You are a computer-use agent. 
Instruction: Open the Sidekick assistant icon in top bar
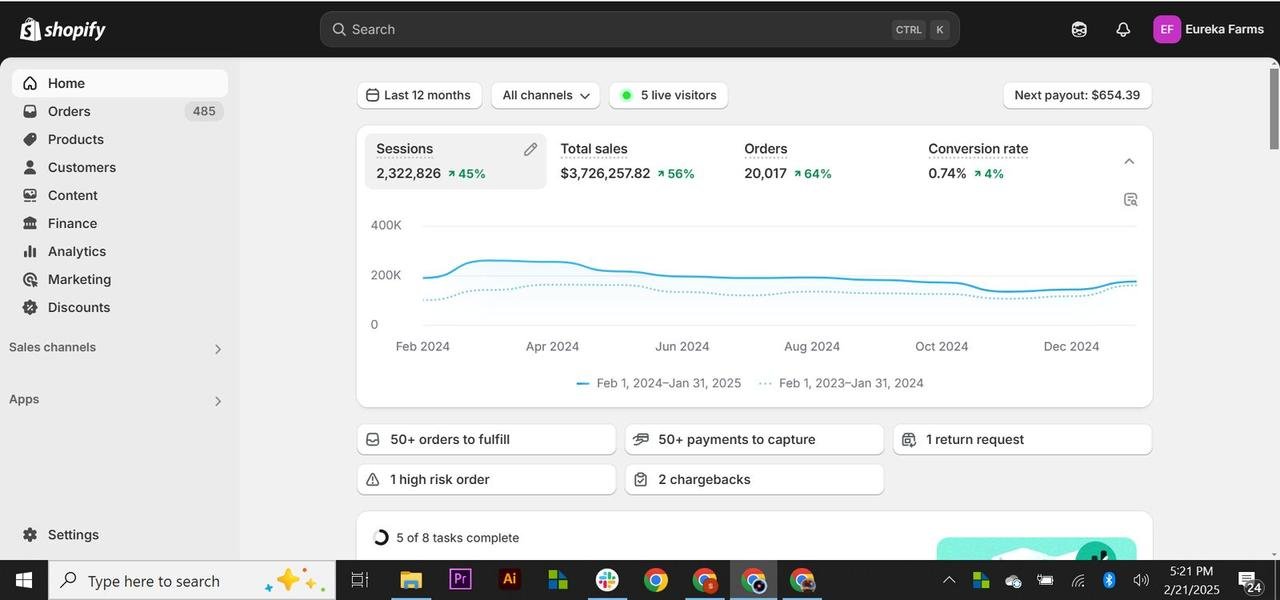[x=1078, y=28]
